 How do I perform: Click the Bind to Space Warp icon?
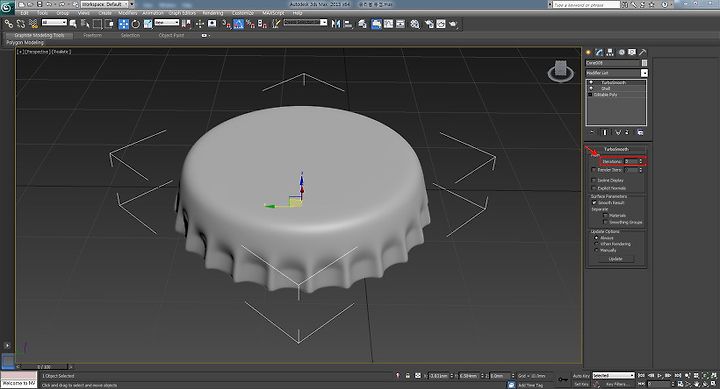click(x=33, y=23)
